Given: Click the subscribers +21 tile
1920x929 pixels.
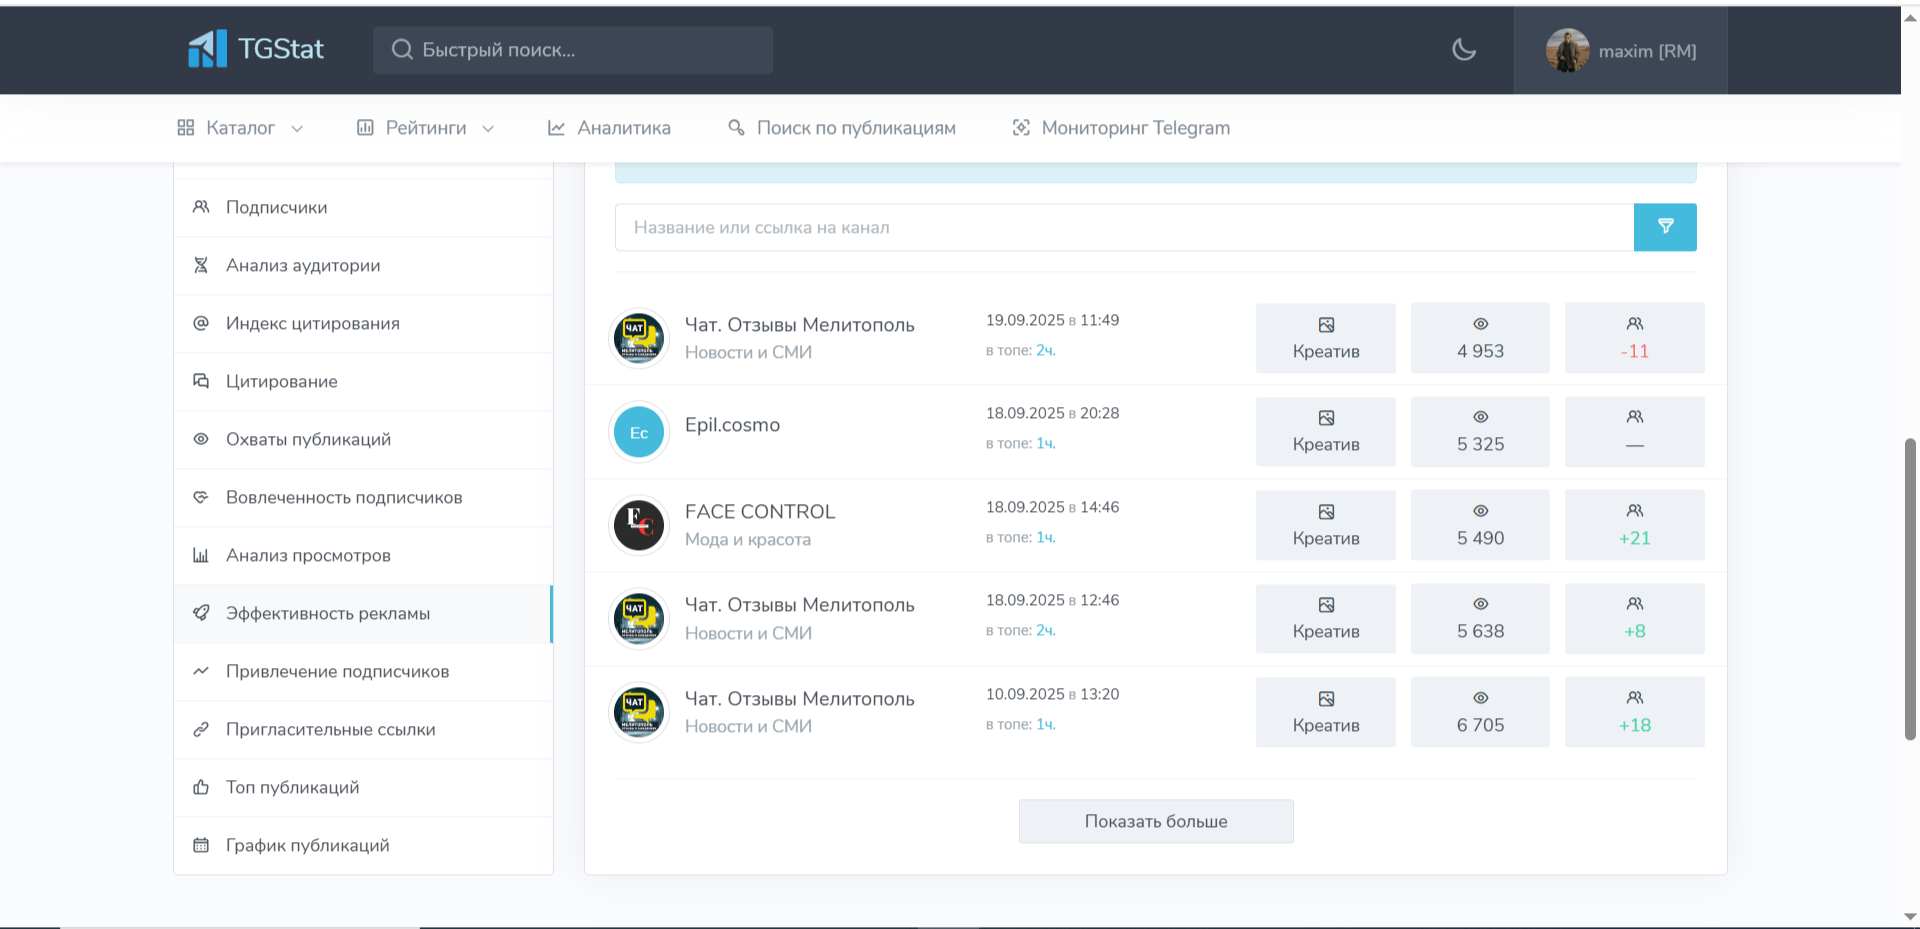Looking at the screenshot, I should (1633, 525).
